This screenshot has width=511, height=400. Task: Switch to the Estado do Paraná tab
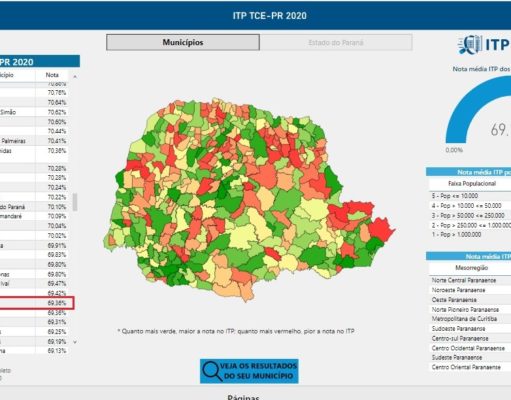click(x=336, y=42)
